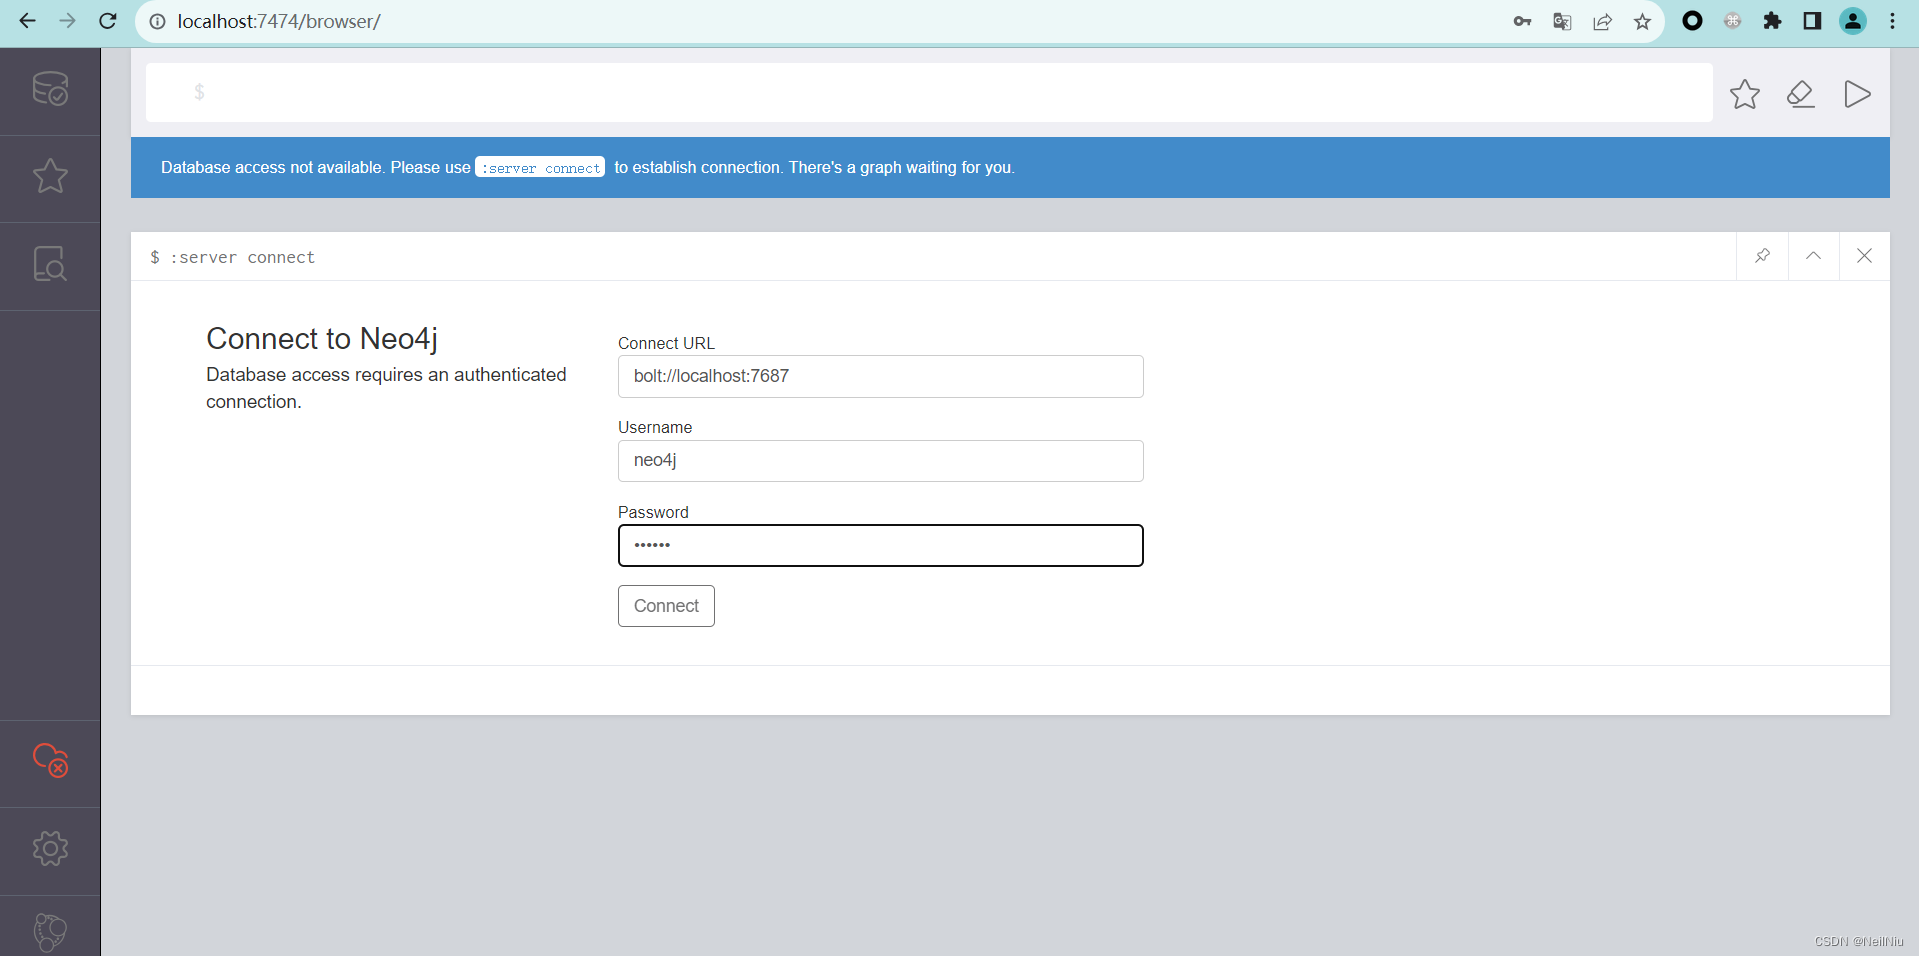
Task: Open the Extensions puzzle icon
Action: (x=1772, y=21)
